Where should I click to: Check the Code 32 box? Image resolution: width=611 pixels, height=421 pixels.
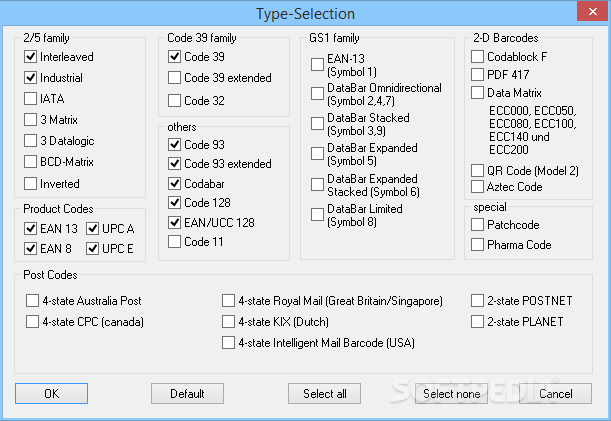point(175,100)
